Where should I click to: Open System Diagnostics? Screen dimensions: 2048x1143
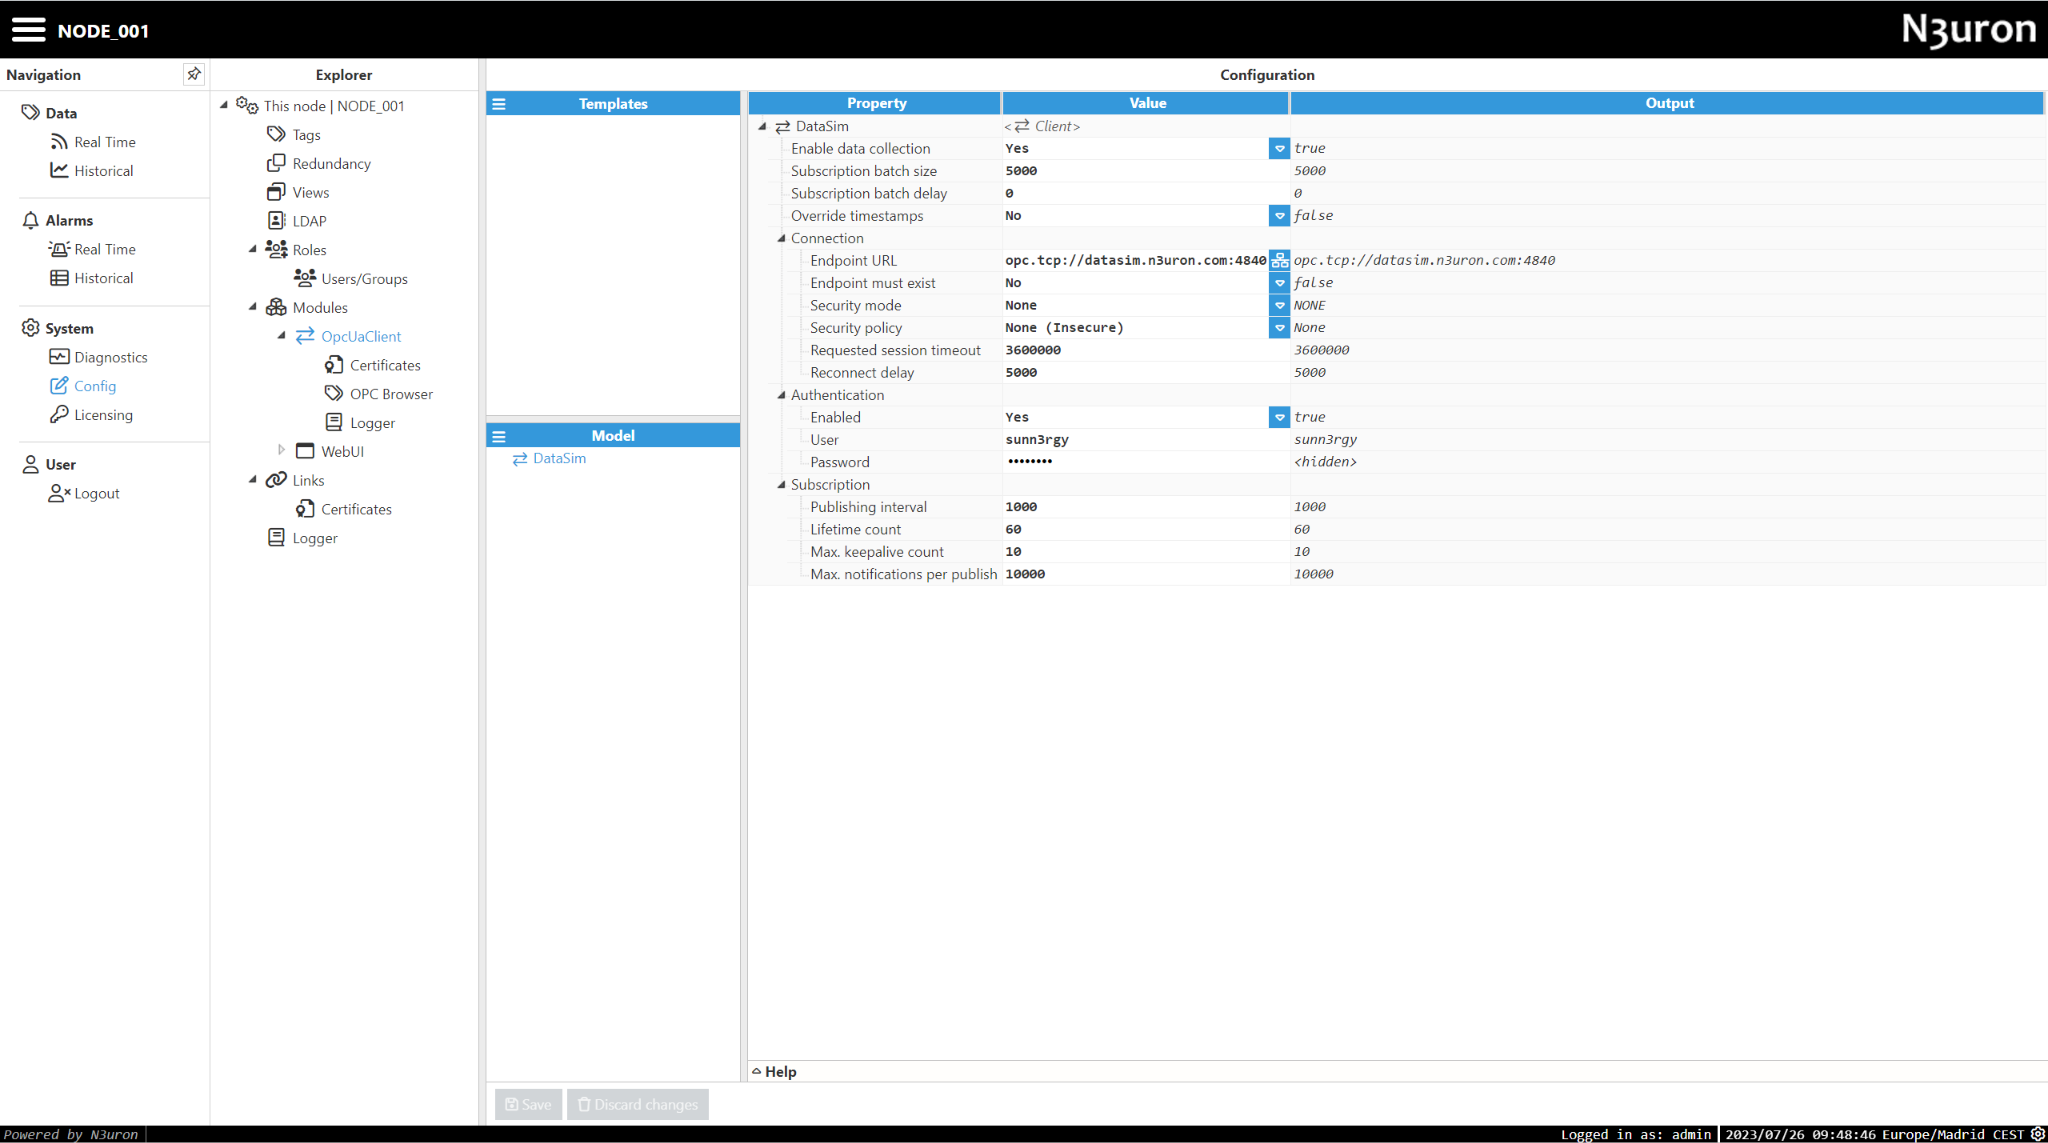[110, 357]
